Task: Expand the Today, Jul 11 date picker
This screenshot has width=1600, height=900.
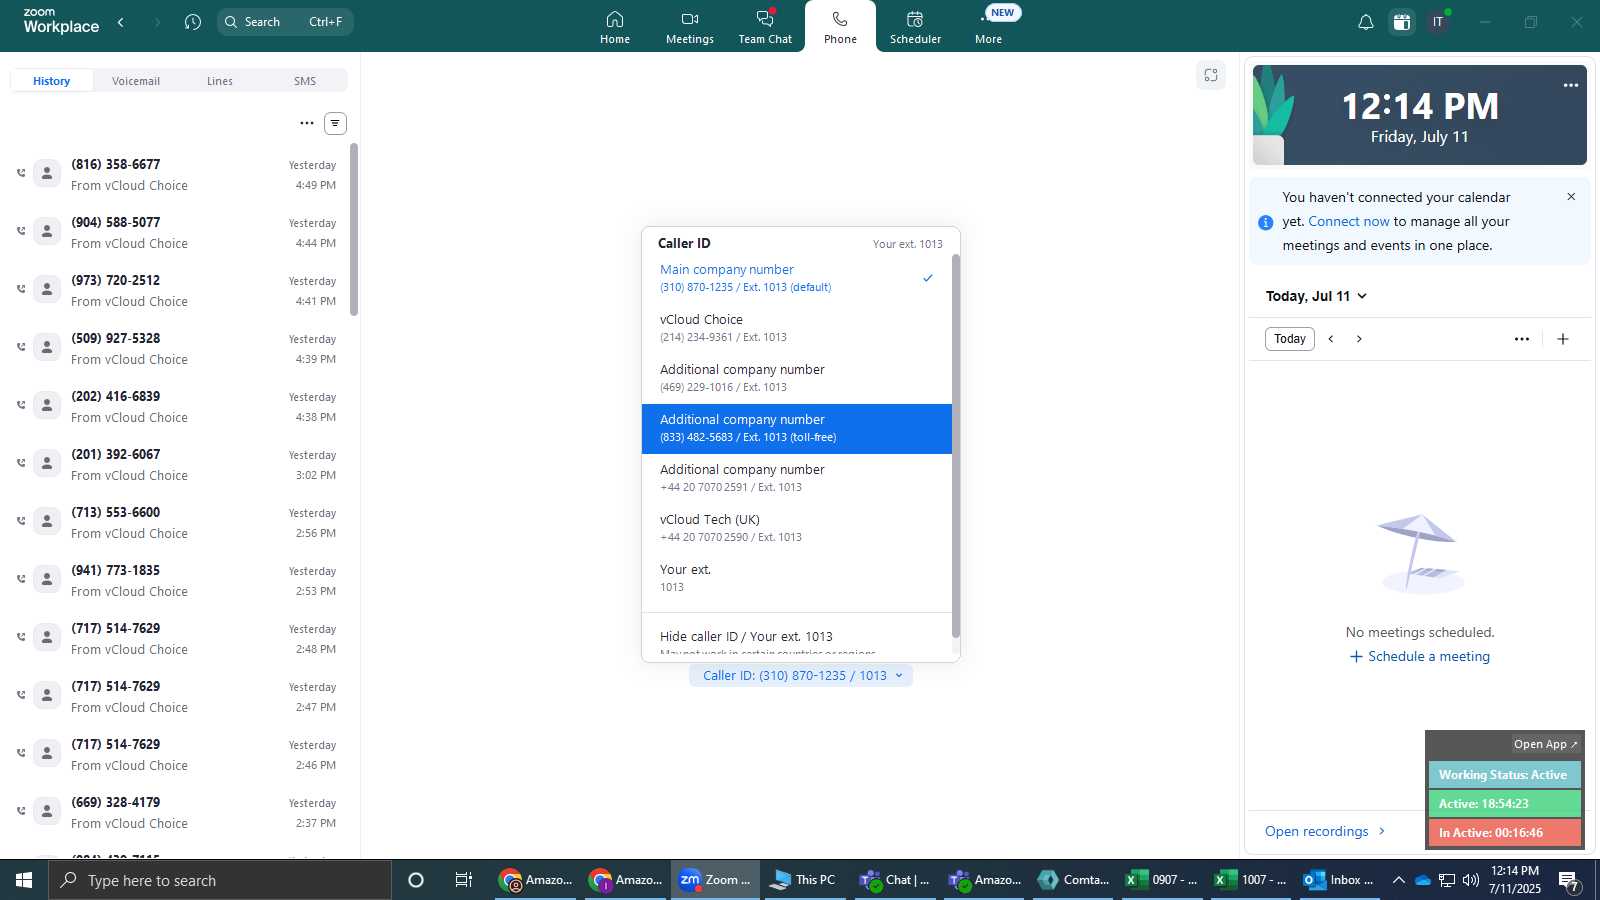Action: [1316, 296]
